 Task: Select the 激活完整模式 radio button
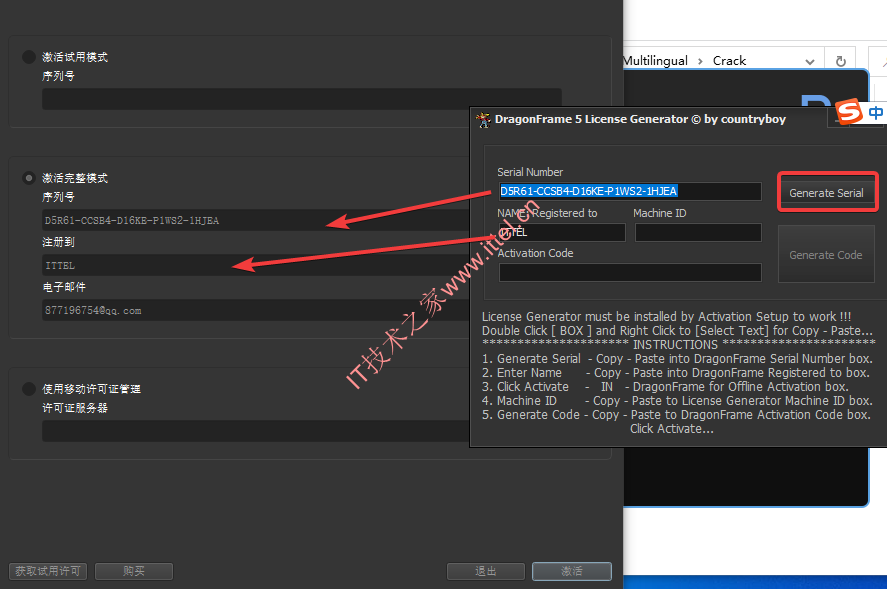coord(29,178)
